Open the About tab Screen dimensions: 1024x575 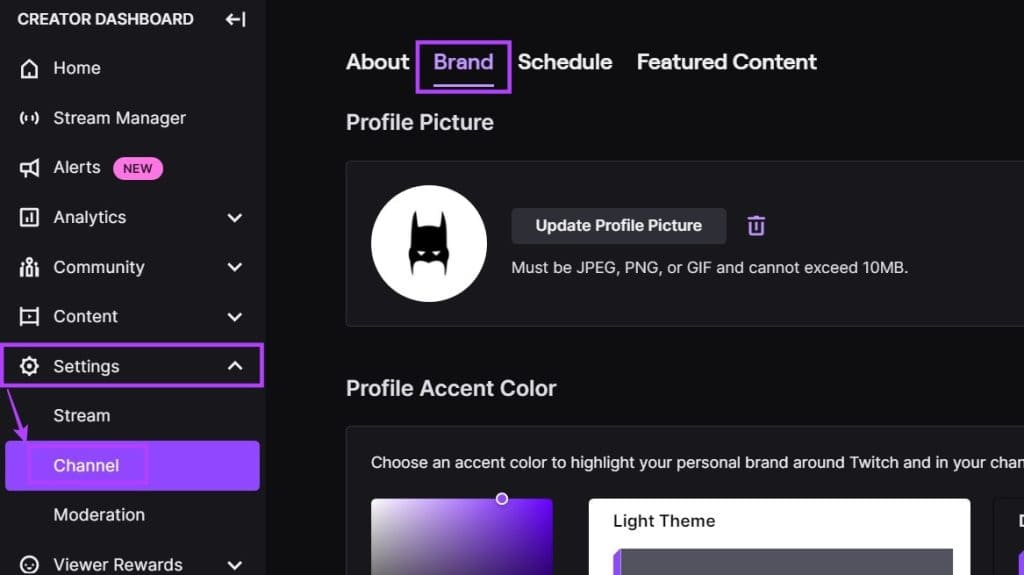[x=377, y=62]
